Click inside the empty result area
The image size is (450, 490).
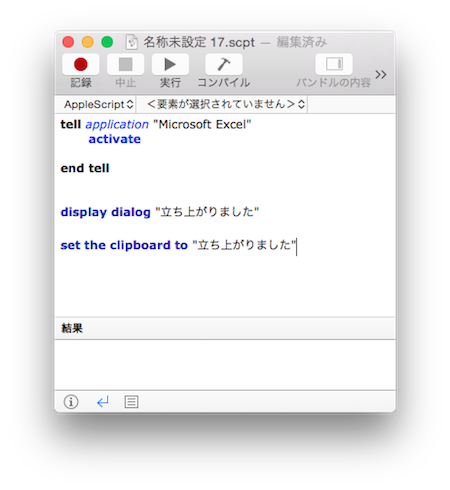225,365
